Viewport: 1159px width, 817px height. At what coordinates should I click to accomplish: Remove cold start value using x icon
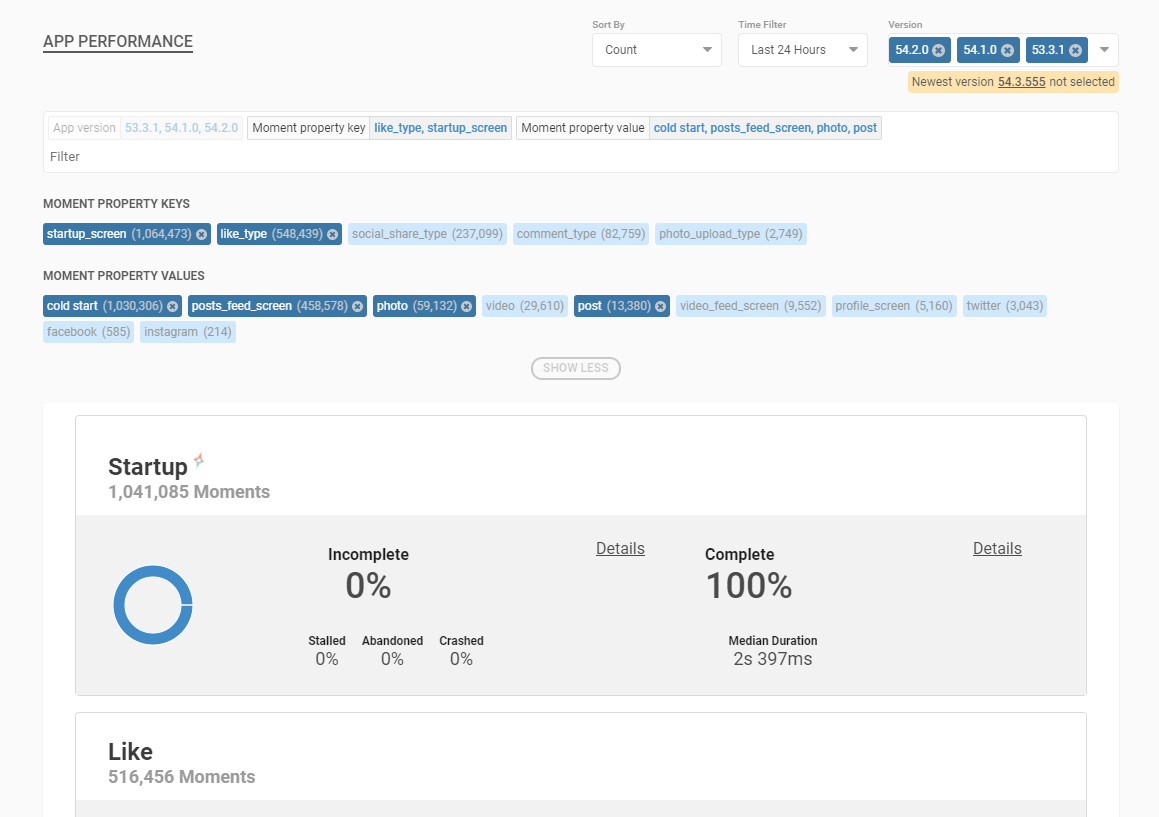[x=172, y=306]
